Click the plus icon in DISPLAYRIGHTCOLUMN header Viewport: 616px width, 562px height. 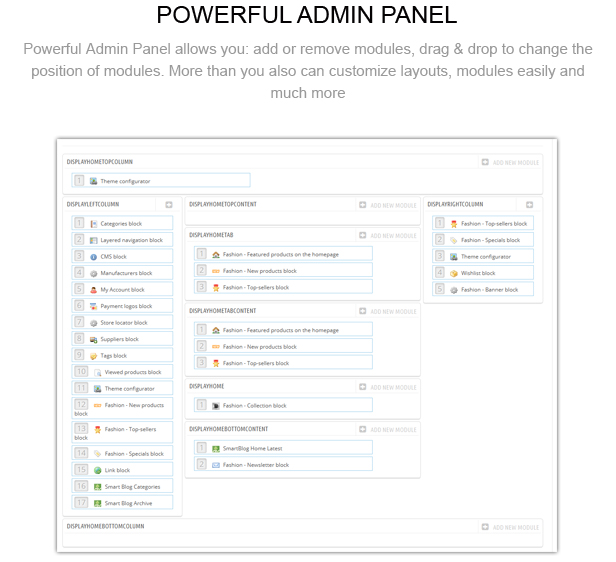[x=530, y=205]
